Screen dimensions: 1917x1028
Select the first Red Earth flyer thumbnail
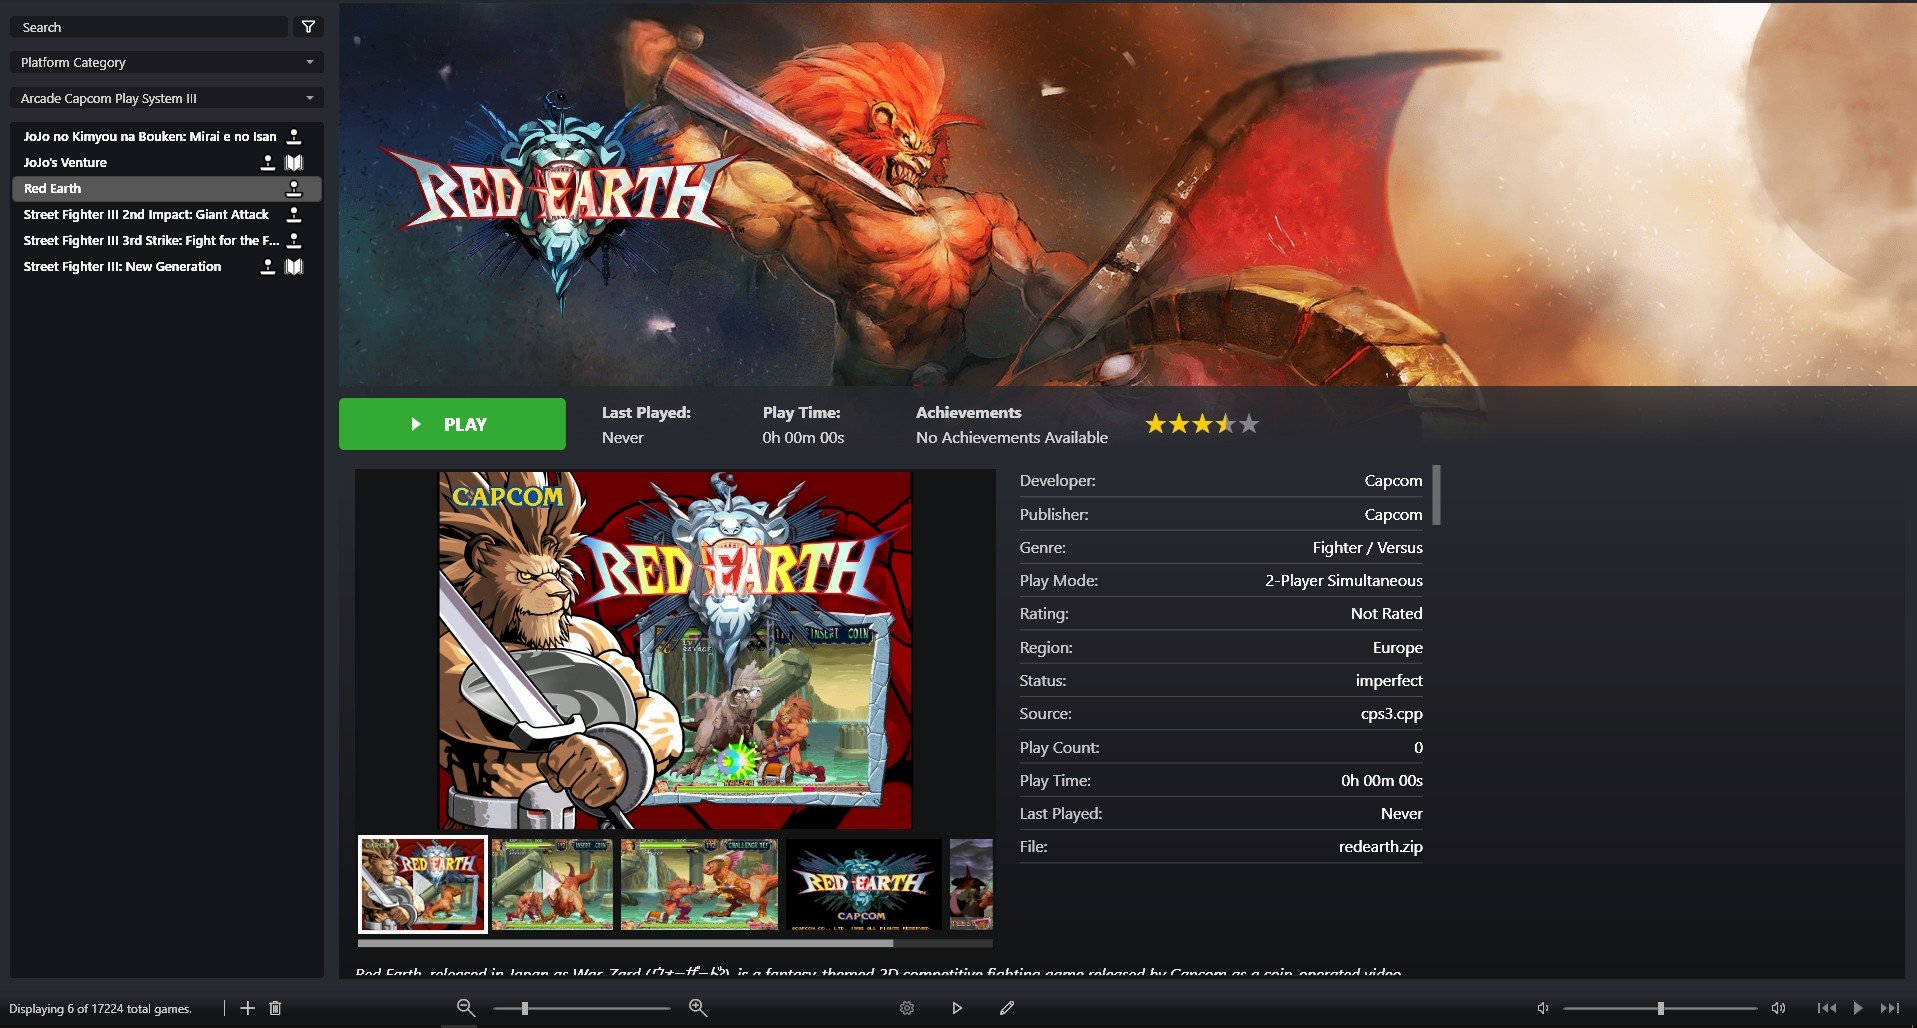(423, 885)
